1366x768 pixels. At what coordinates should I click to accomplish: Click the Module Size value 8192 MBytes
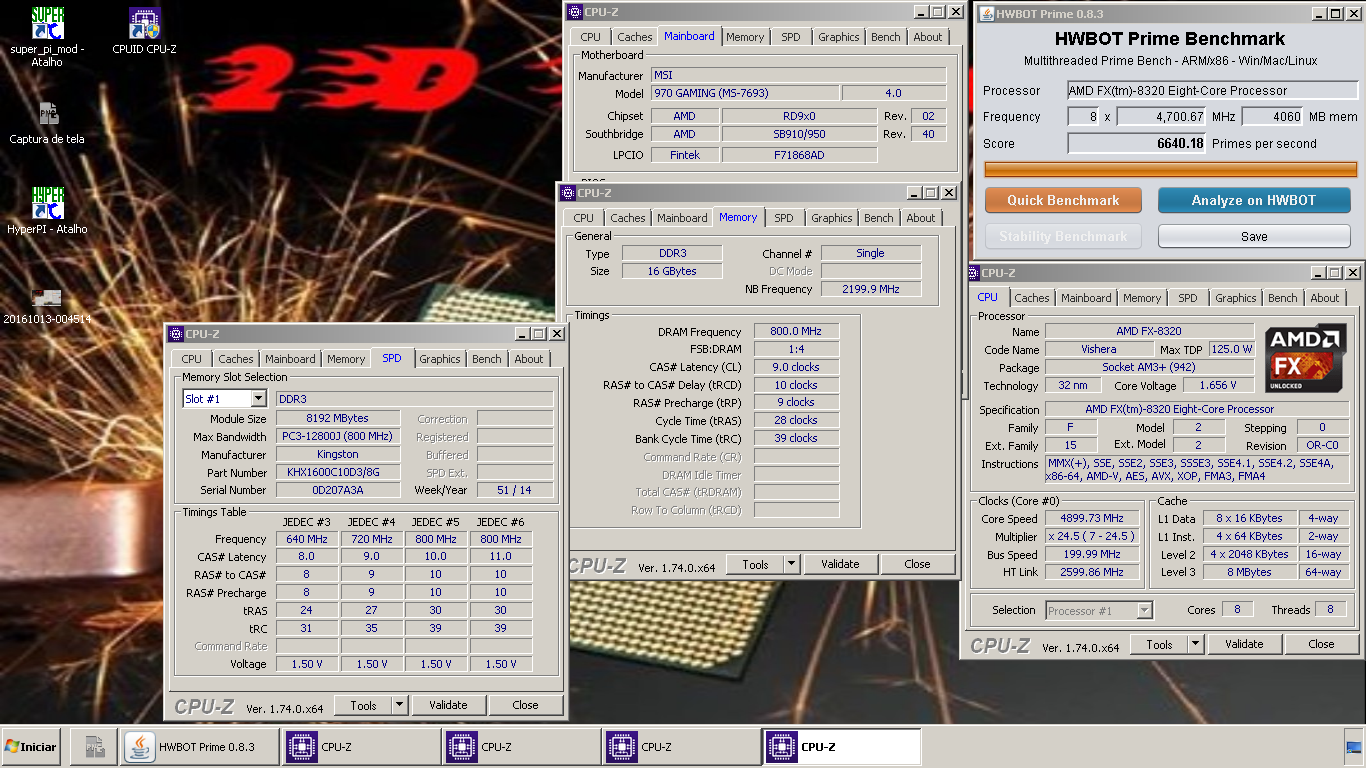[338, 418]
